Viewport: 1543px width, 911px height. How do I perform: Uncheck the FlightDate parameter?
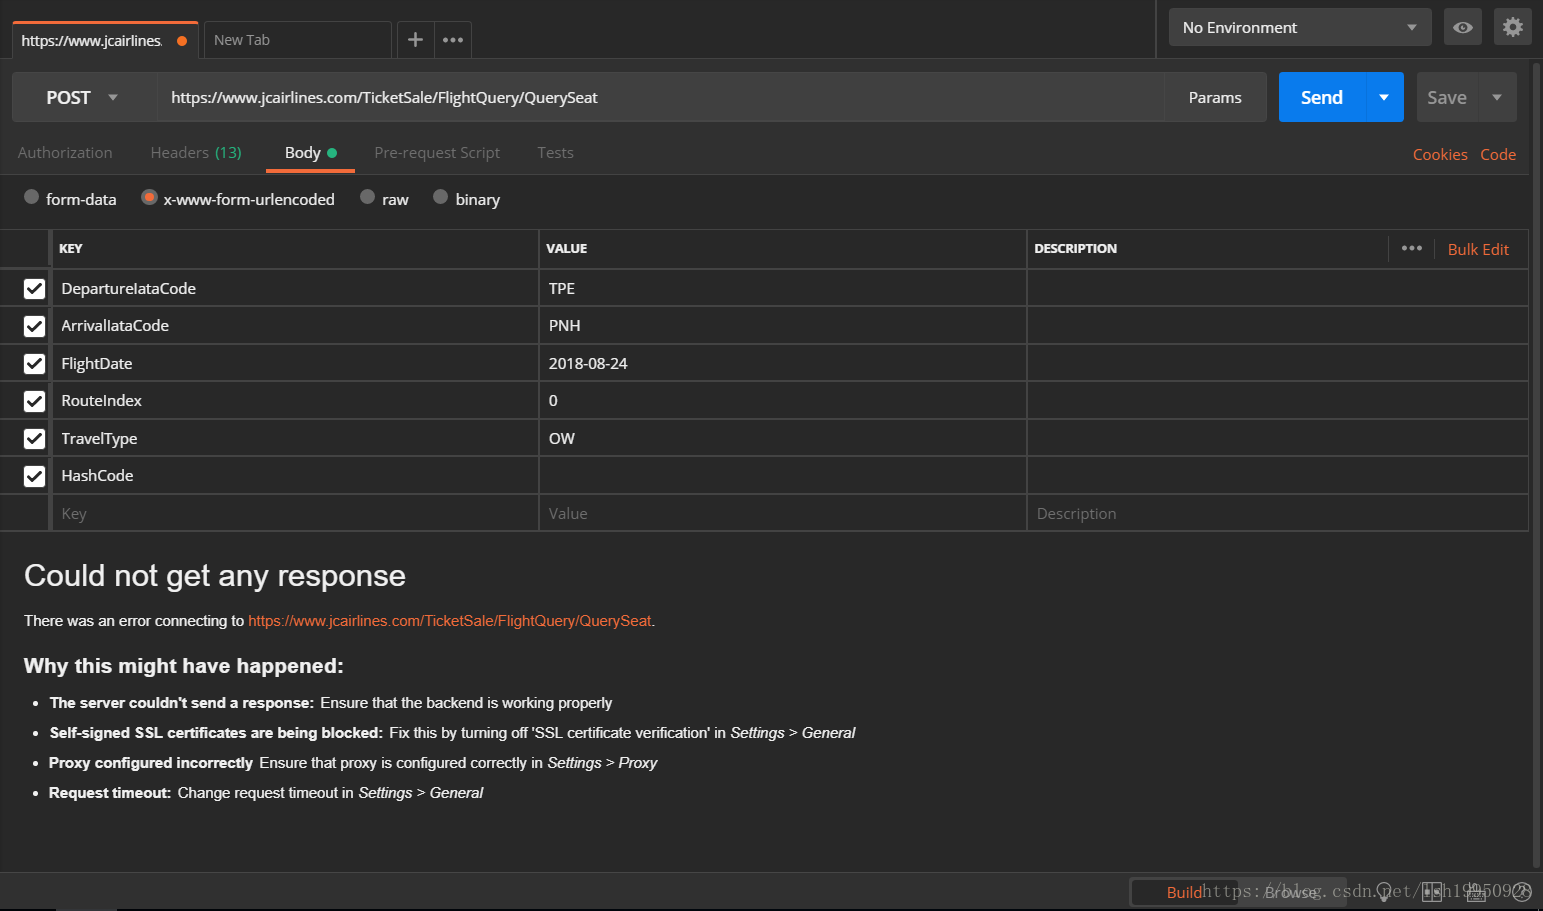[34, 364]
